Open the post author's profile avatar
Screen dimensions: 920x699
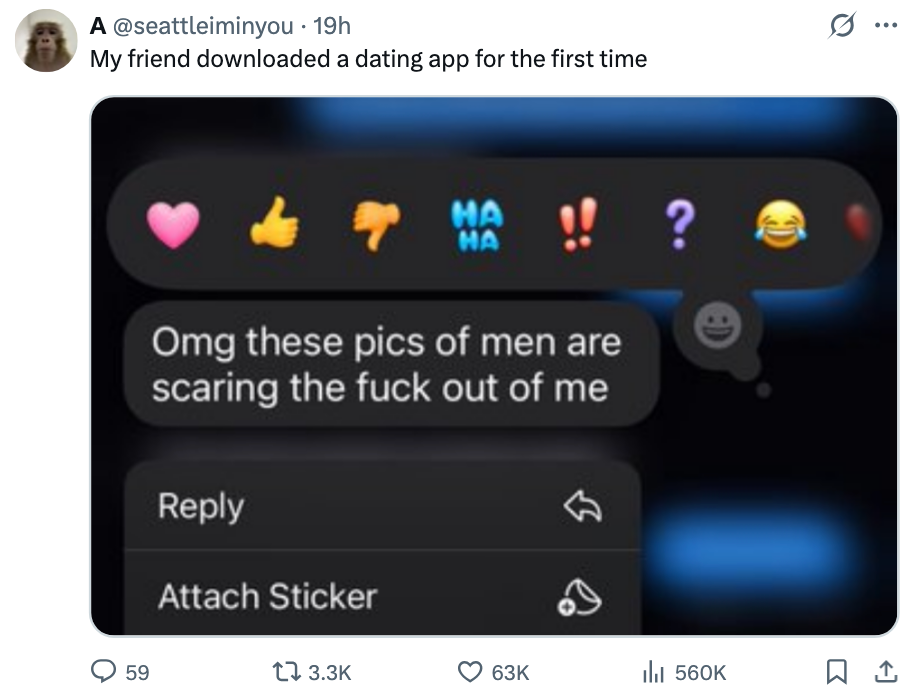coord(48,40)
